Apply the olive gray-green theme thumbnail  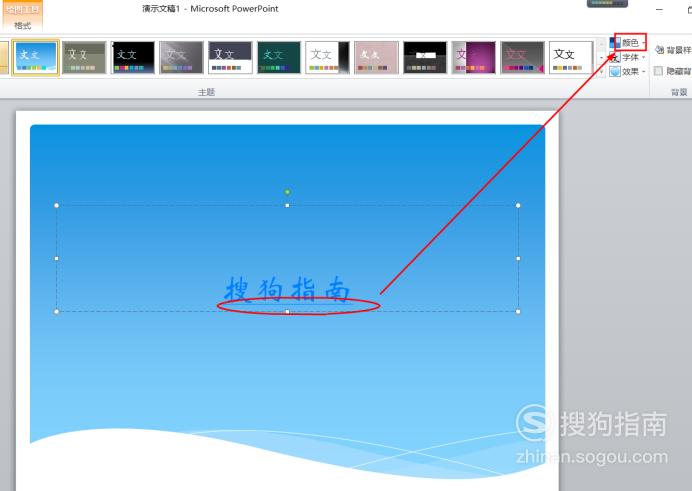tap(84, 57)
